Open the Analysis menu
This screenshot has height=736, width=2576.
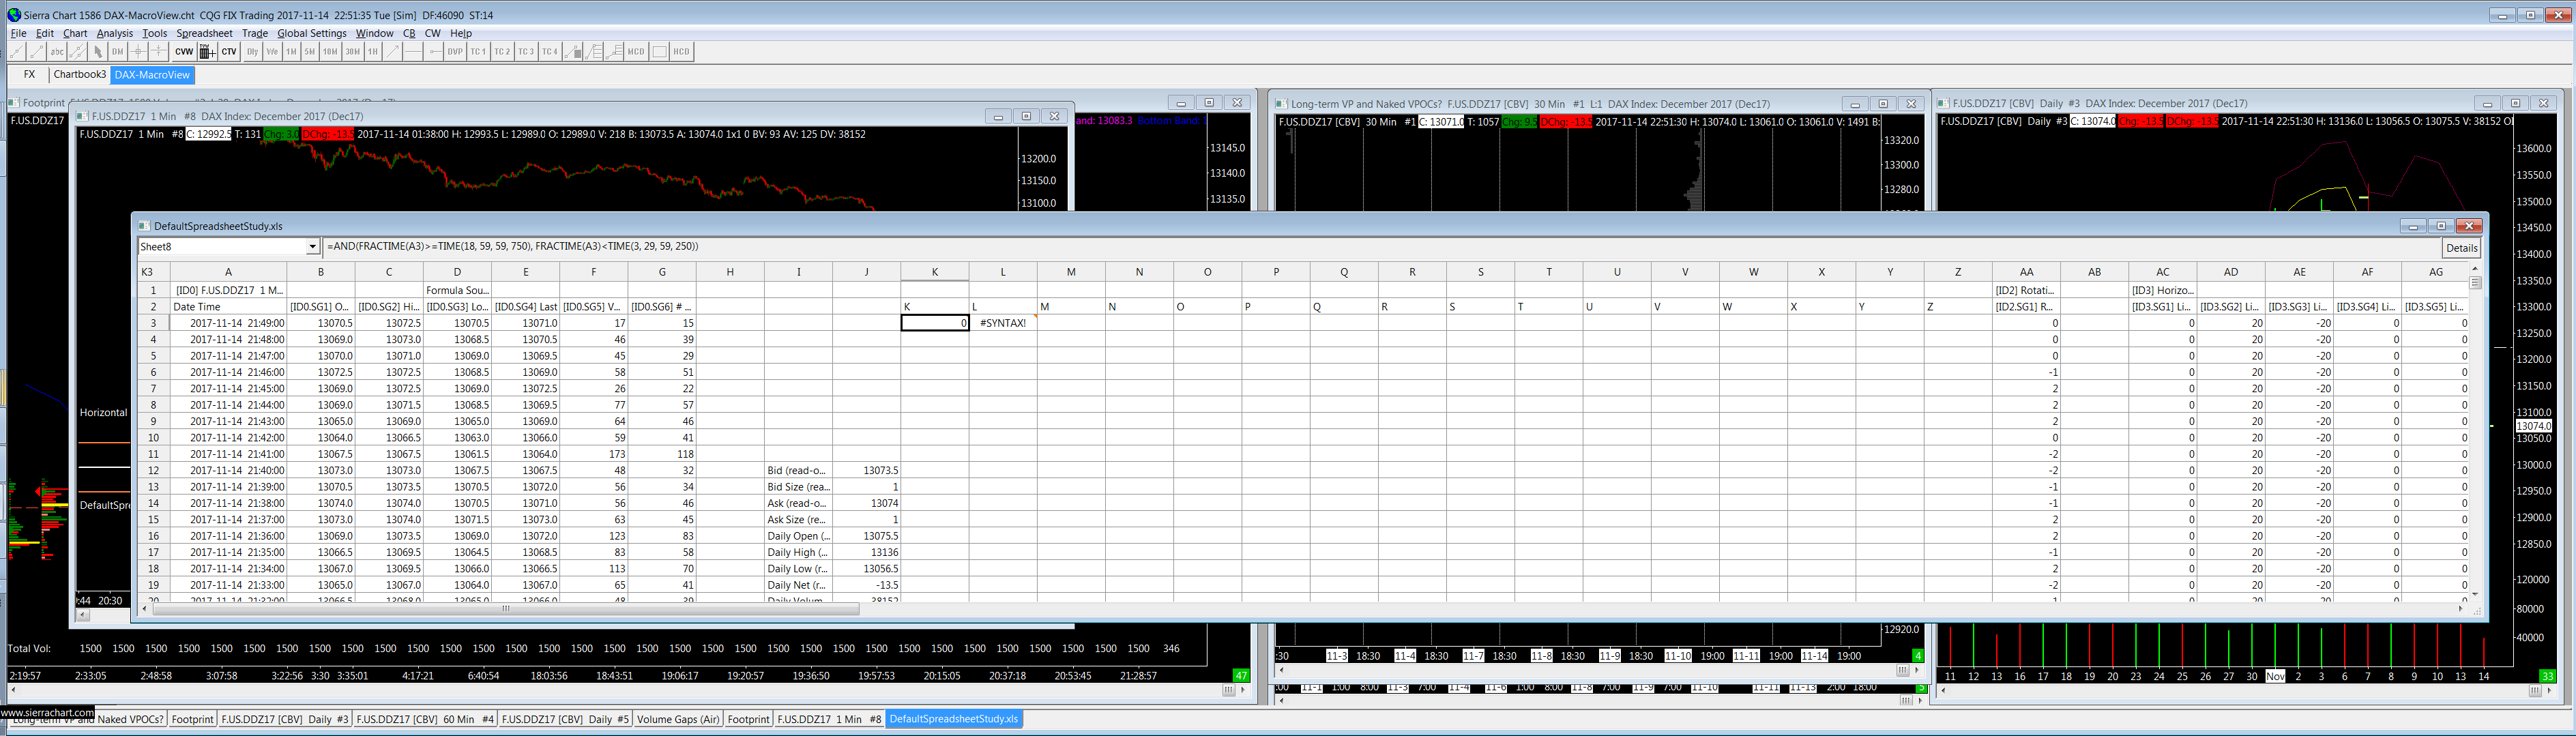click(115, 33)
